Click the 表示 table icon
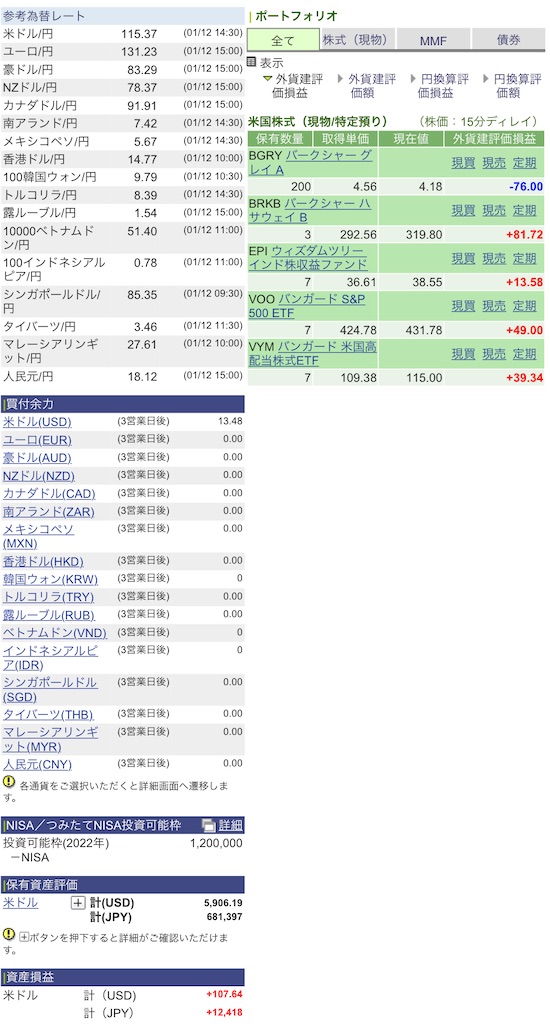The width and height of the screenshot is (550, 1024). (x=251, y=62)
